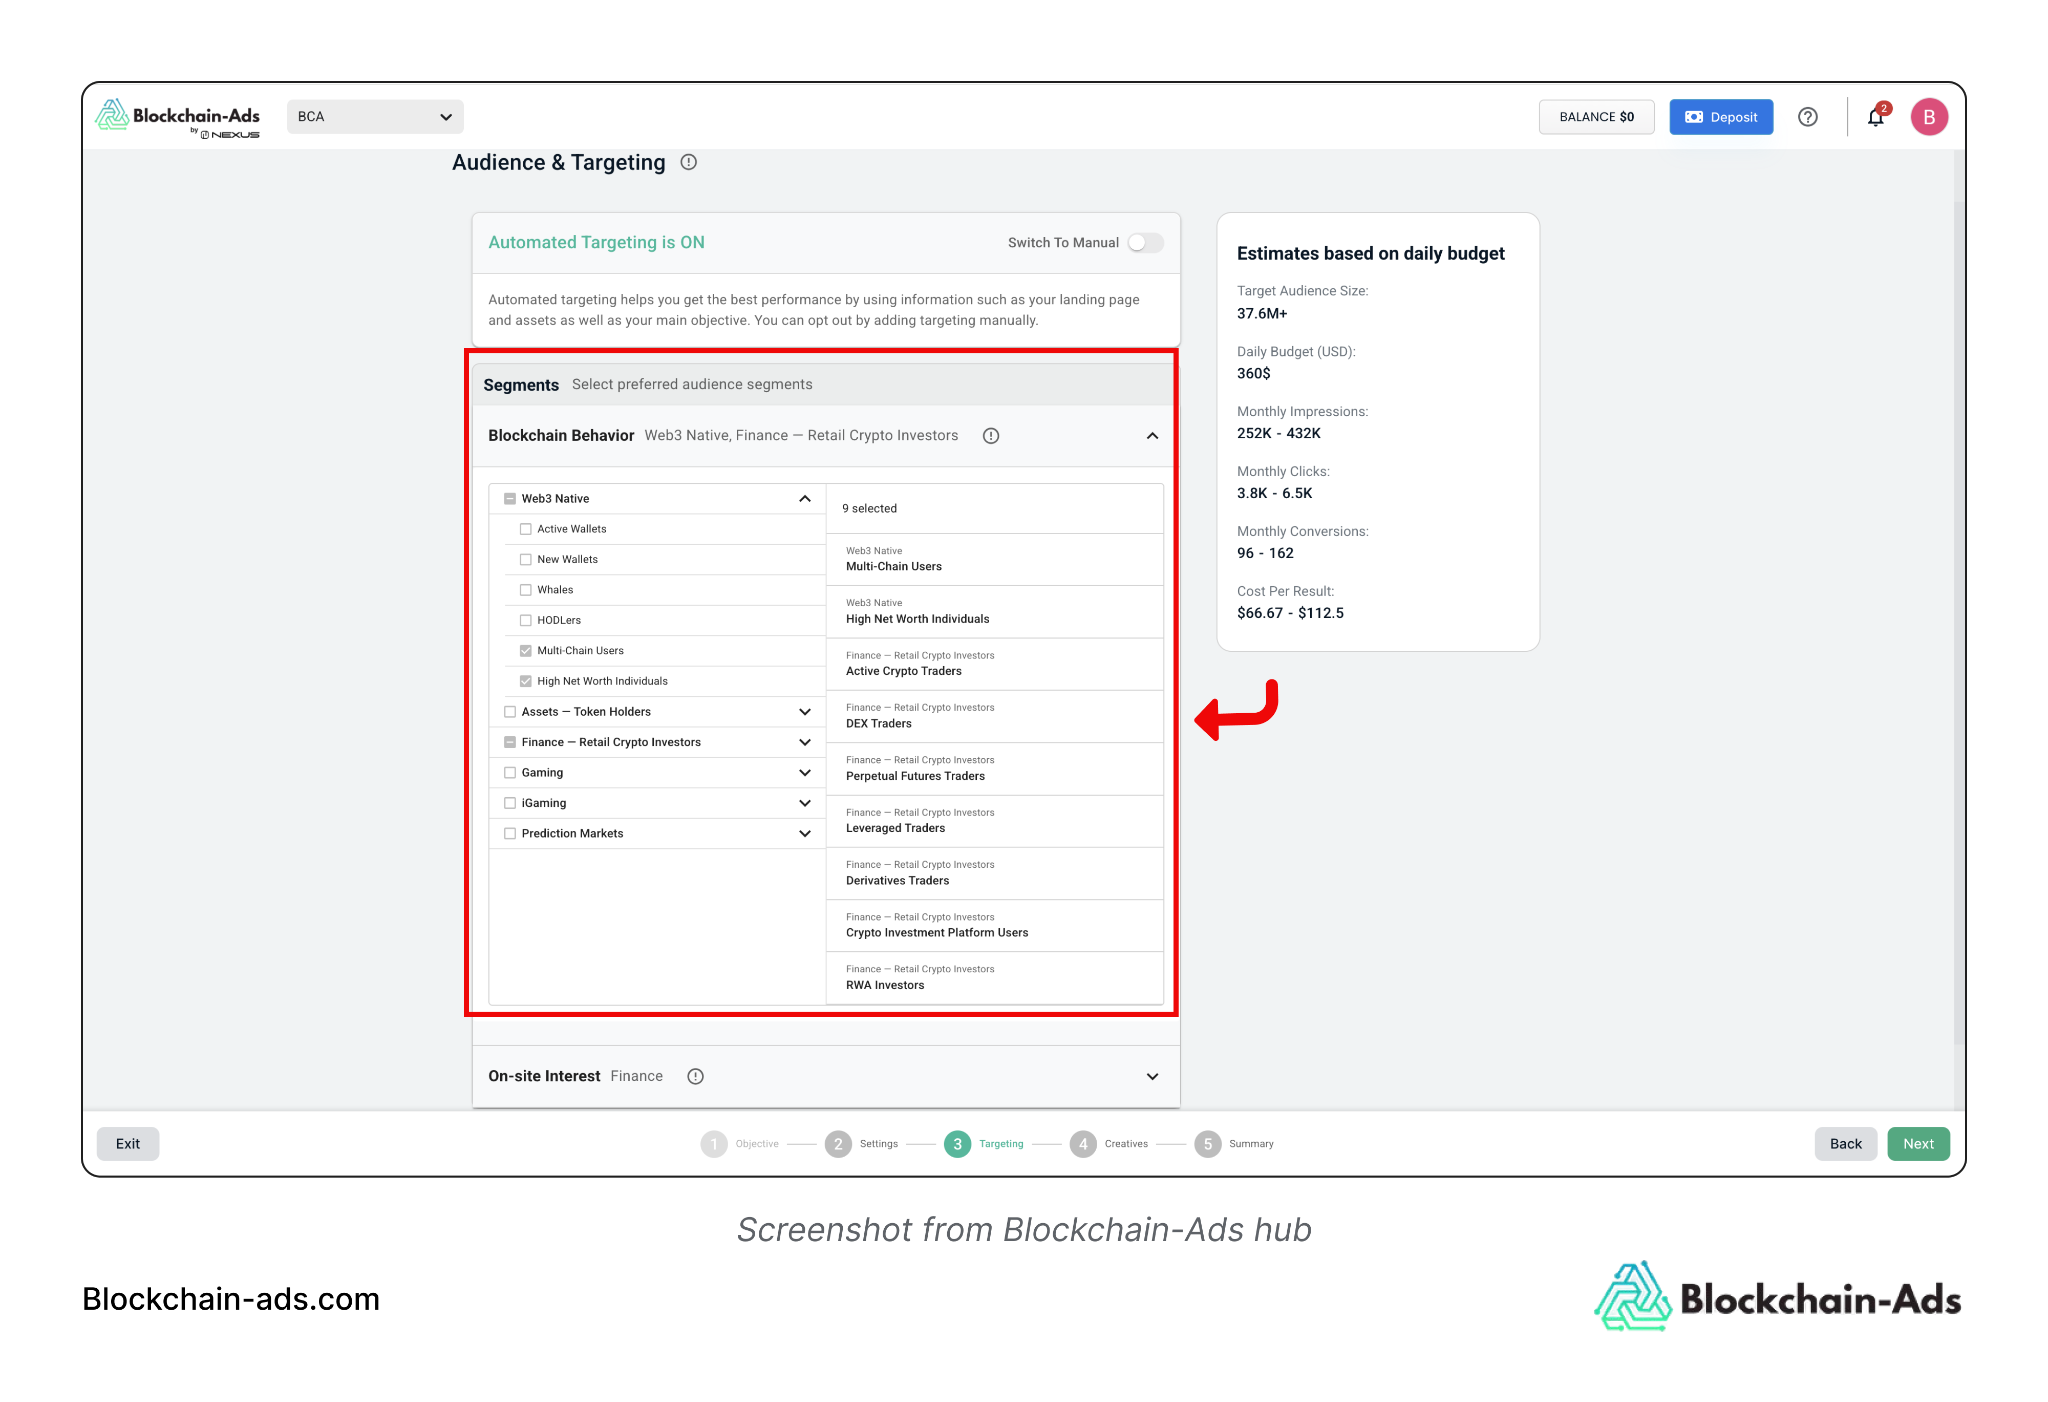Image resolution: width=2048 pixels, height=1402 pixels.
Task: Click the BALANCE $0 indicator
Action: 1596,117
